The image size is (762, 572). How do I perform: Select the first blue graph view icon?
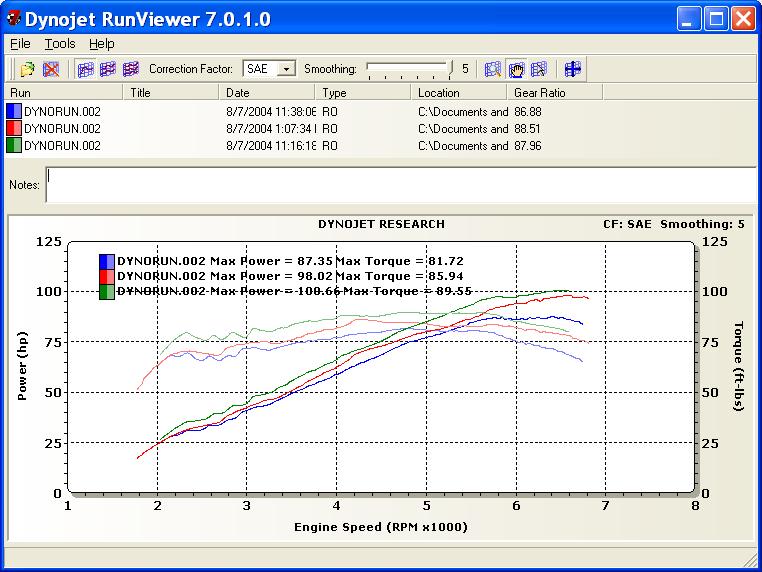pyautogui.click(x=86, y=69)
